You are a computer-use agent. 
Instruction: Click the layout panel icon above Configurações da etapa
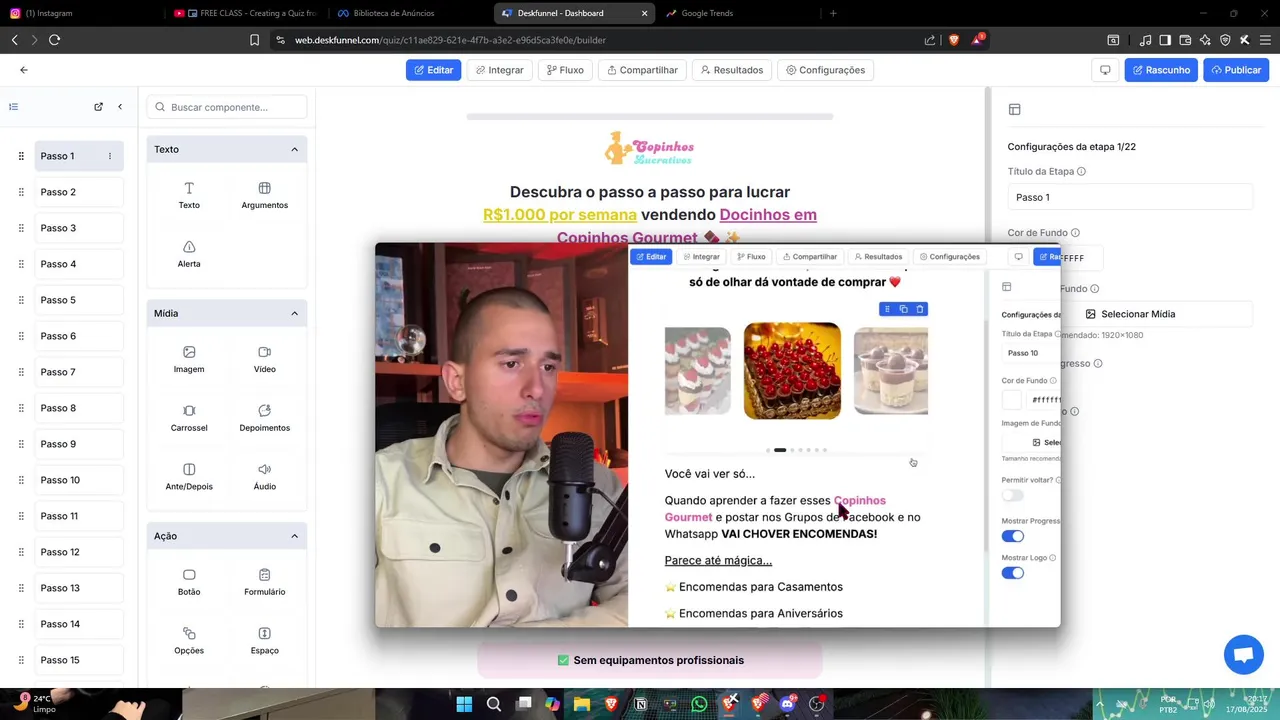pos(1014,110)
